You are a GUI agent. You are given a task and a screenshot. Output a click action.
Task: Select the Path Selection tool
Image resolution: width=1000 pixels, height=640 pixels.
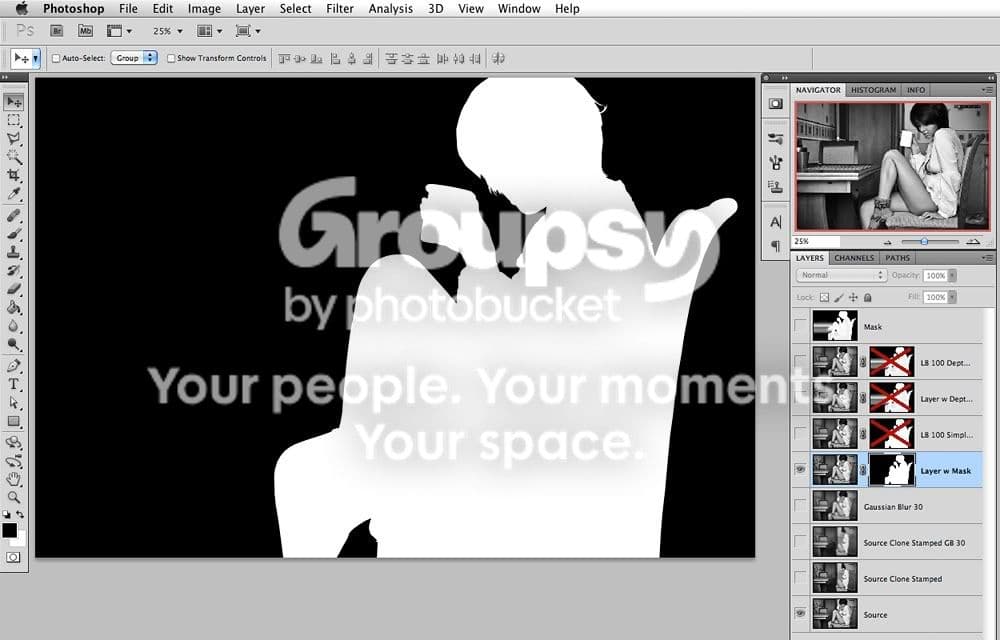pos(14,403)
